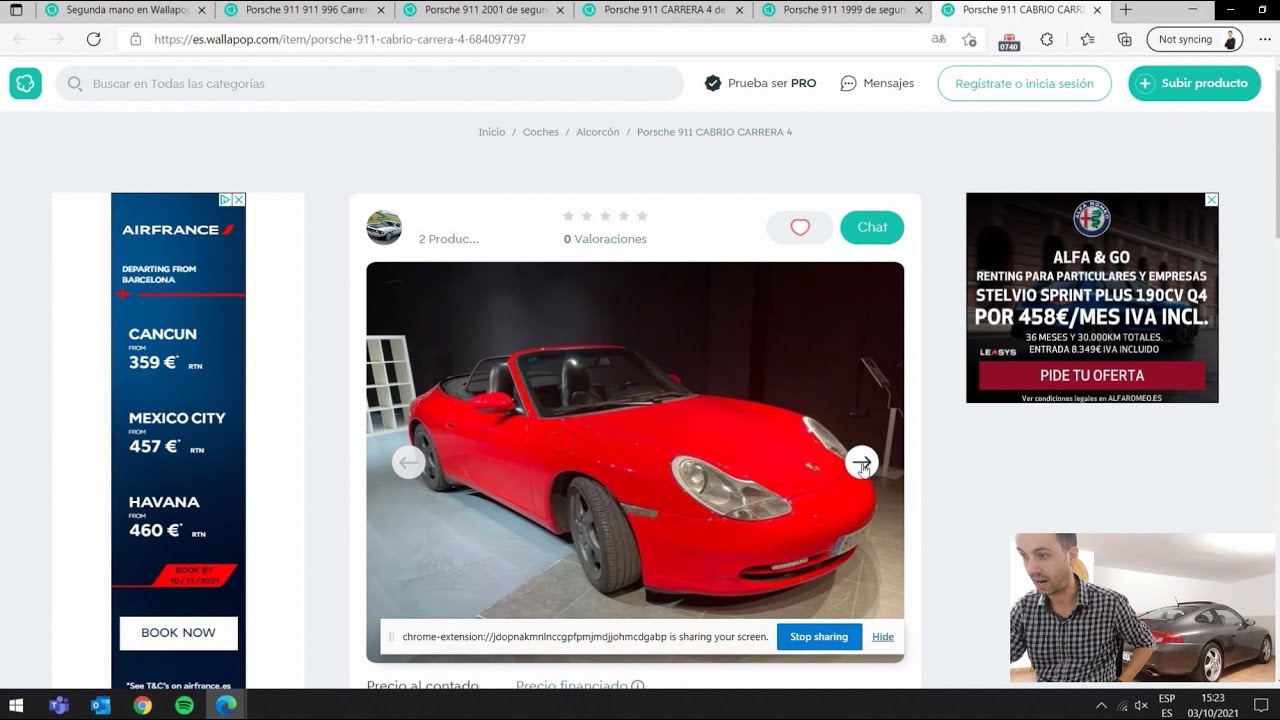Click the '2 Produc...' seller products text

pos(449,239)
